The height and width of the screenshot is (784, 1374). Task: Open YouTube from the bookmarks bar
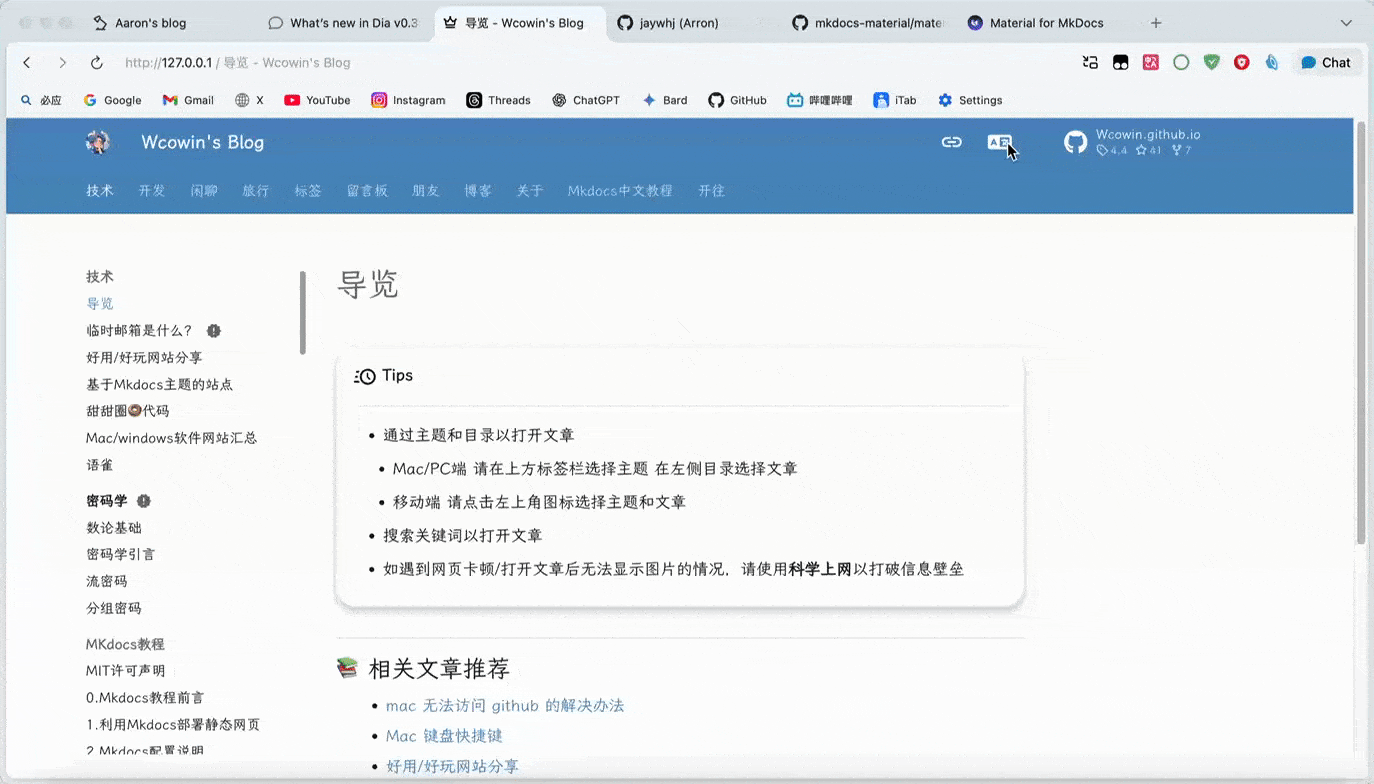tap(317, 100)
